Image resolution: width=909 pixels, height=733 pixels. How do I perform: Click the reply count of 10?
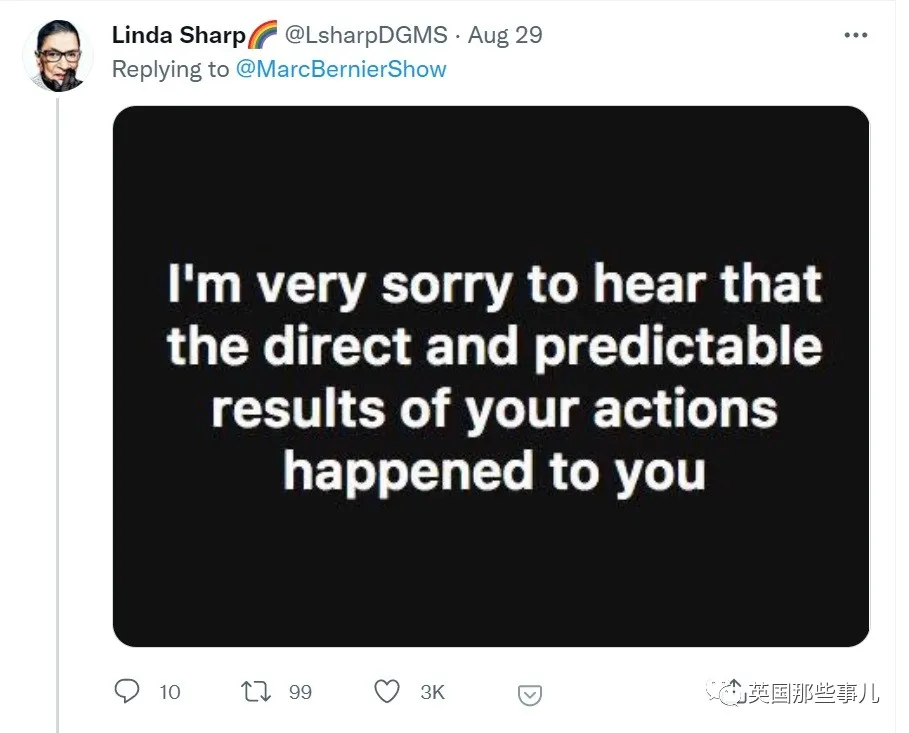[170, 692]
